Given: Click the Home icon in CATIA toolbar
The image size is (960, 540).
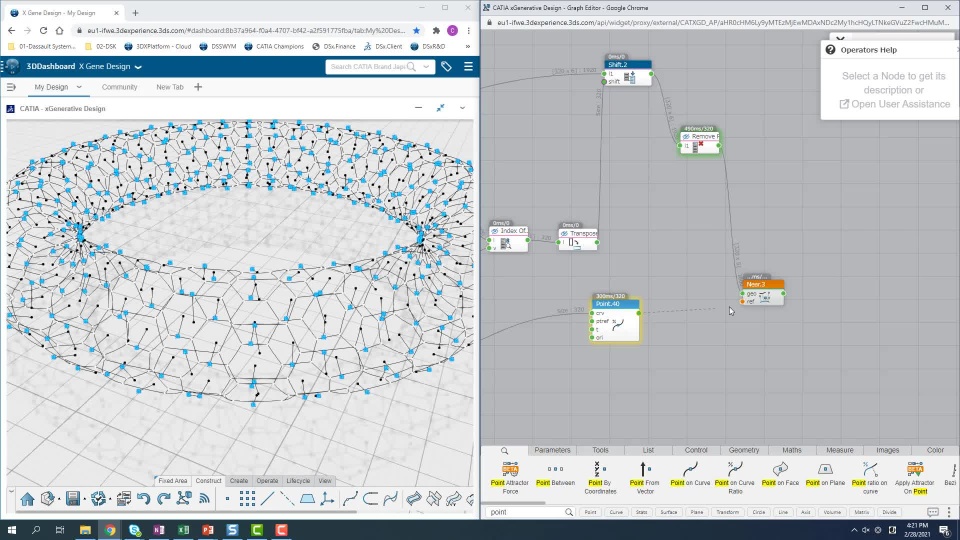Looking at the screenshot, I should tap(27, 499).
